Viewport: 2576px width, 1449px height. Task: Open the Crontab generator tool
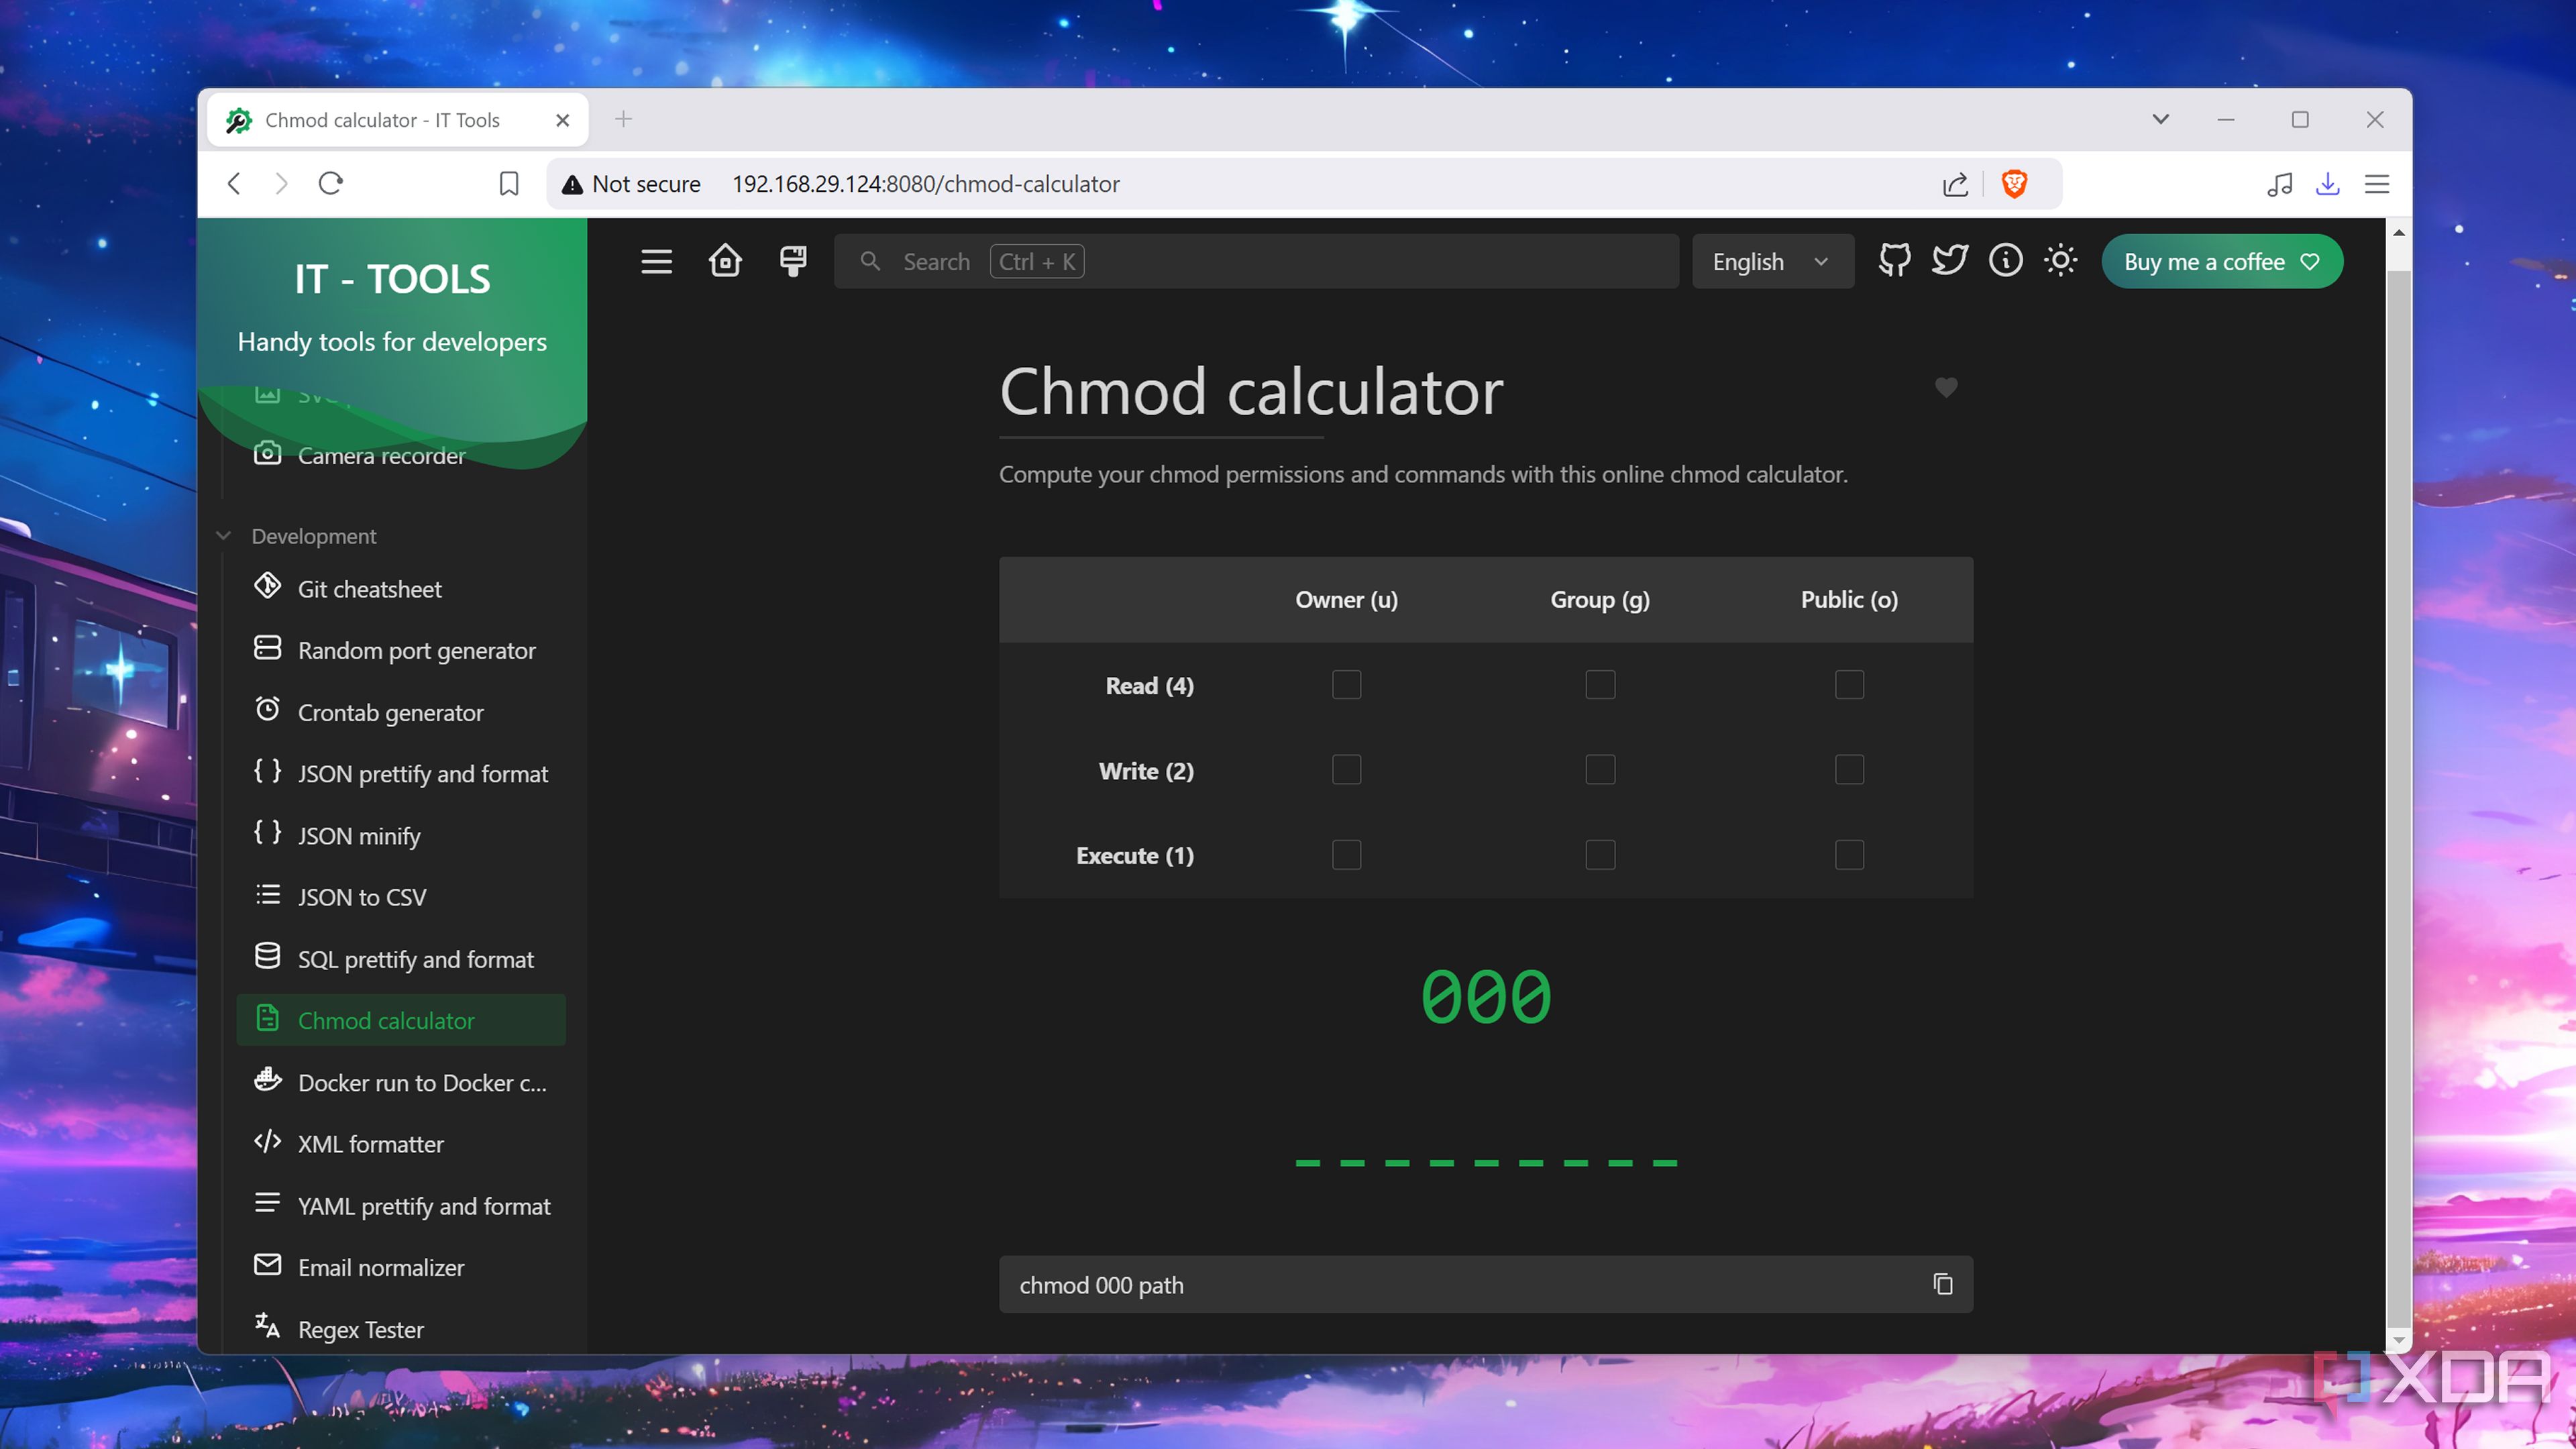(390, 712)
